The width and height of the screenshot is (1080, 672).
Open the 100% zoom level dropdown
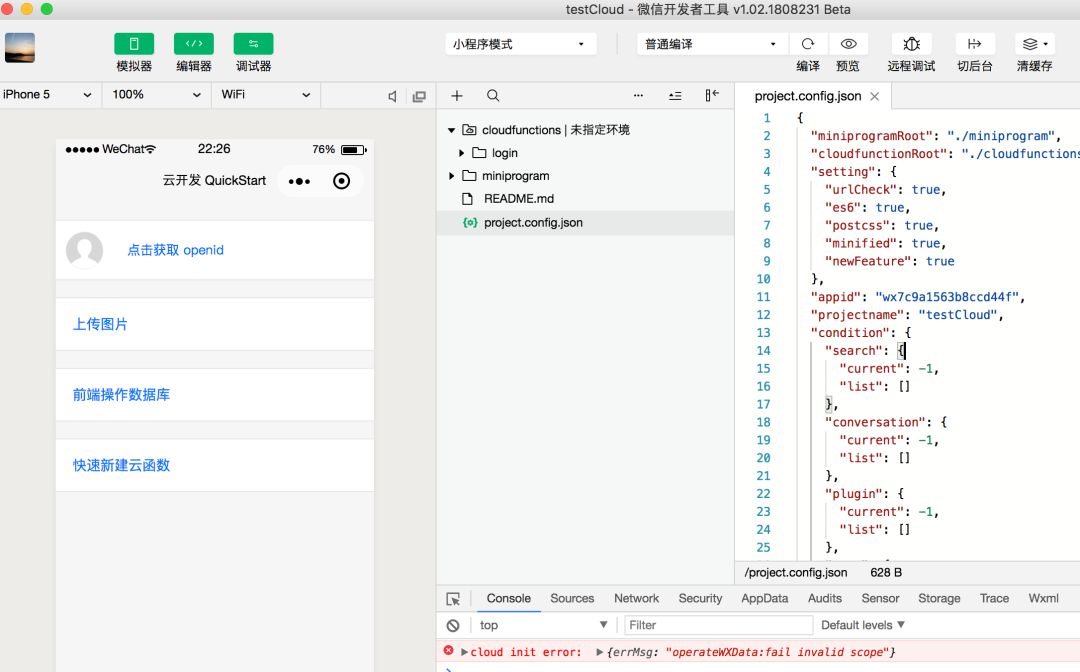pos(156,95)
